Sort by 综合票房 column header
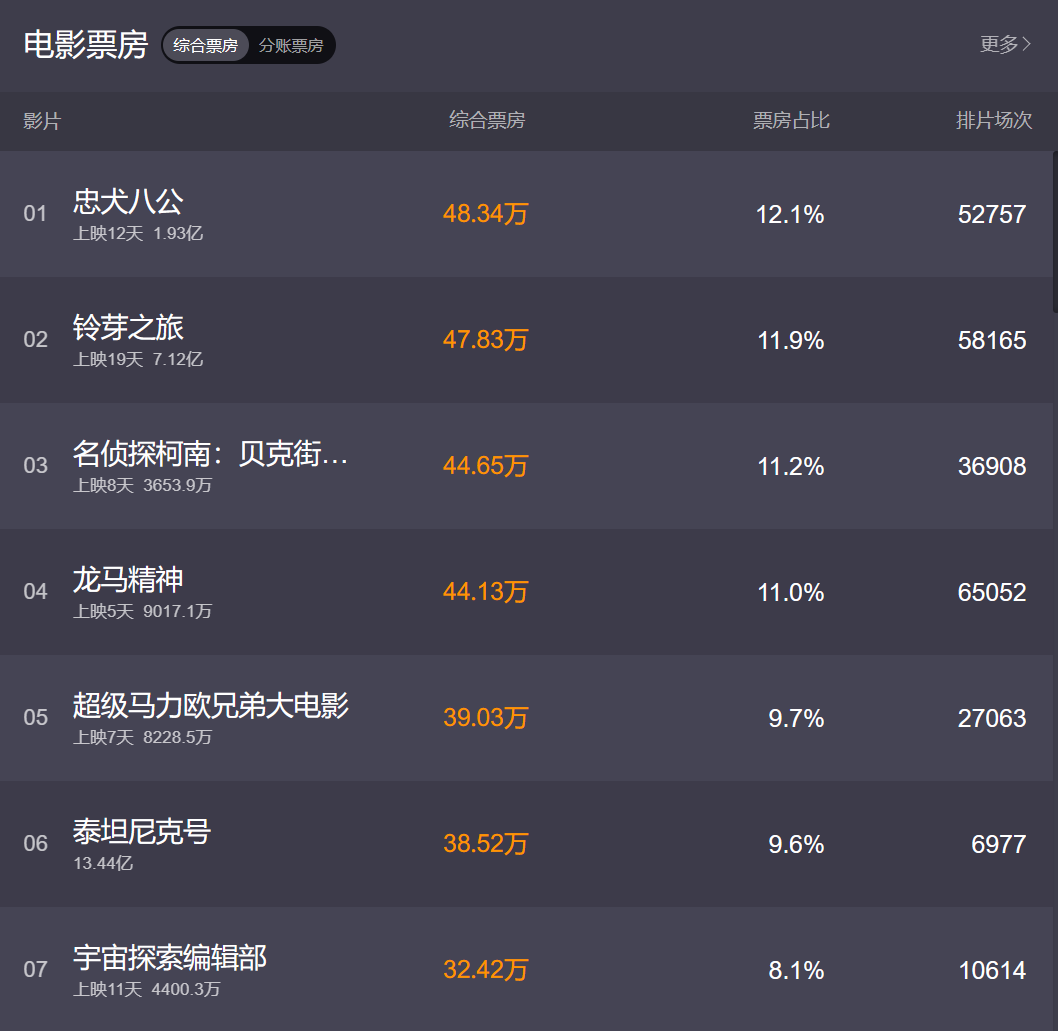Image resolution: width=1058 pixels, height=1031 pixels. pyautogui.click(x=487, y=121)
